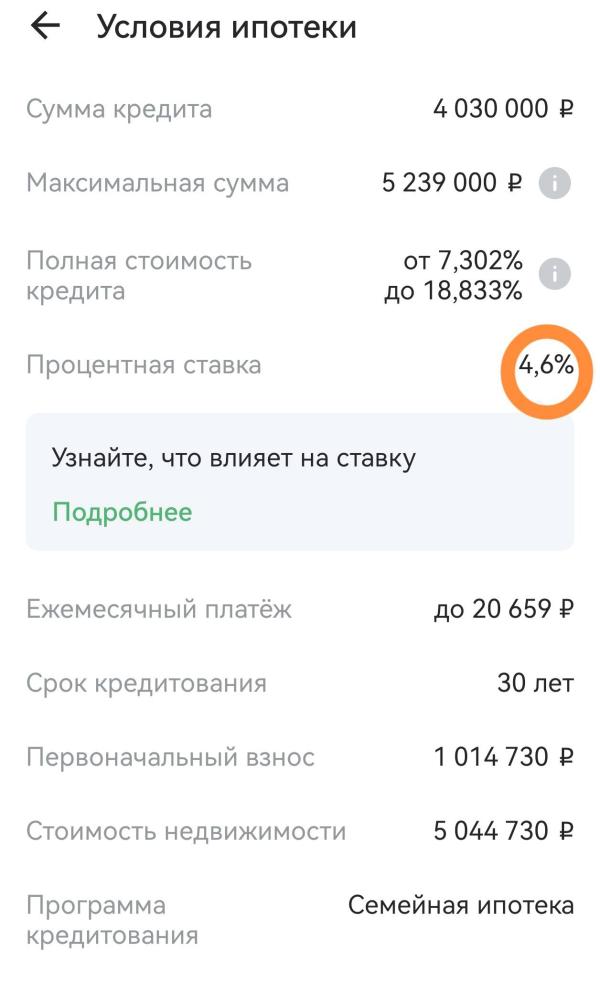This screenshot has width=600, height=982.
Task: Tap the Полная стоимость кредита label
Action: coord(138,276)
